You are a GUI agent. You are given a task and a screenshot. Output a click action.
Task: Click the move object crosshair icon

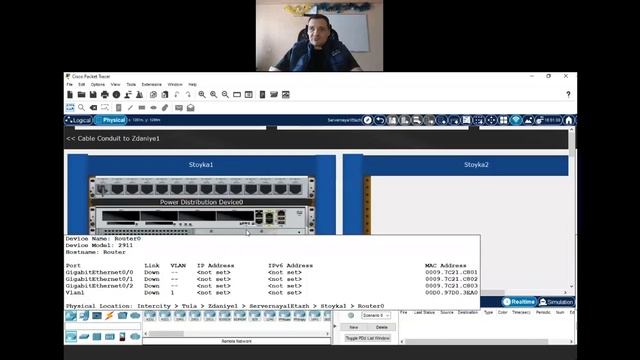click(491, 120)
